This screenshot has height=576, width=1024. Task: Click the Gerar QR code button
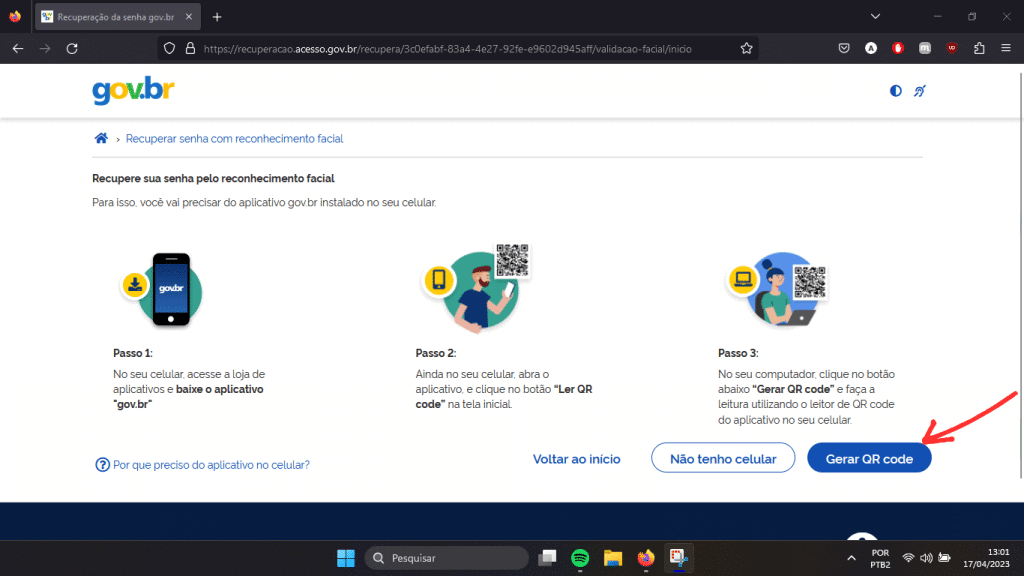click(868, 458)
